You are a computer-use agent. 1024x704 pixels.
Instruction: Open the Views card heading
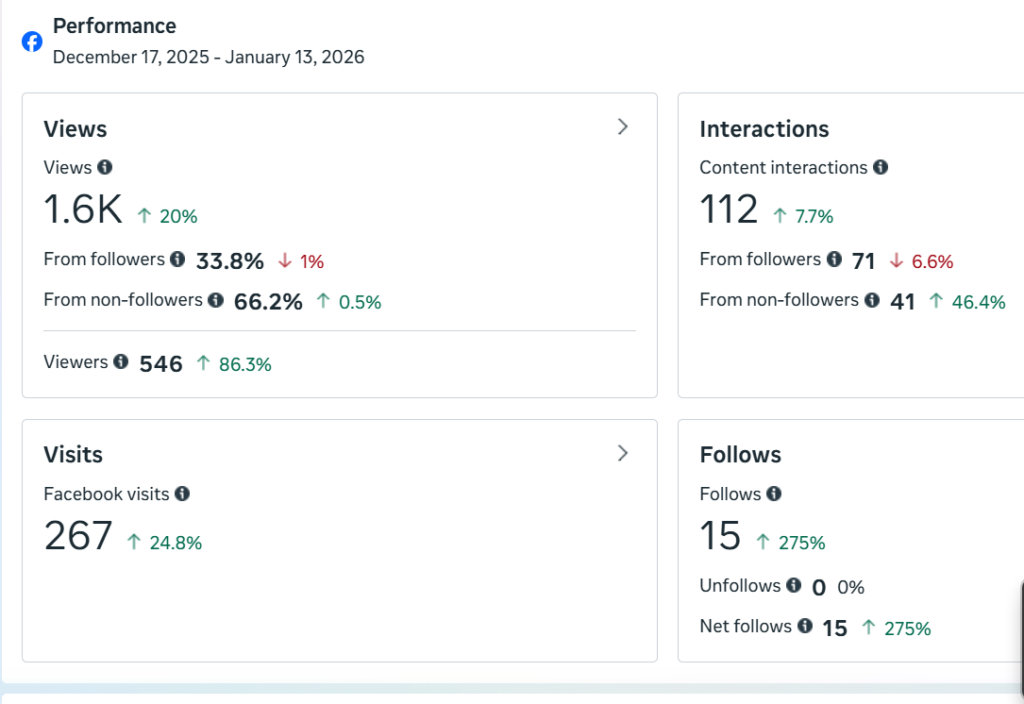[x=75, y=129]
